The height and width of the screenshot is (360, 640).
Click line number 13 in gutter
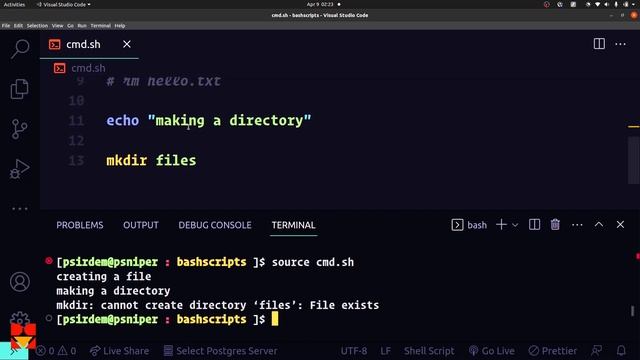pyautogui.click(x=76, y=160)
